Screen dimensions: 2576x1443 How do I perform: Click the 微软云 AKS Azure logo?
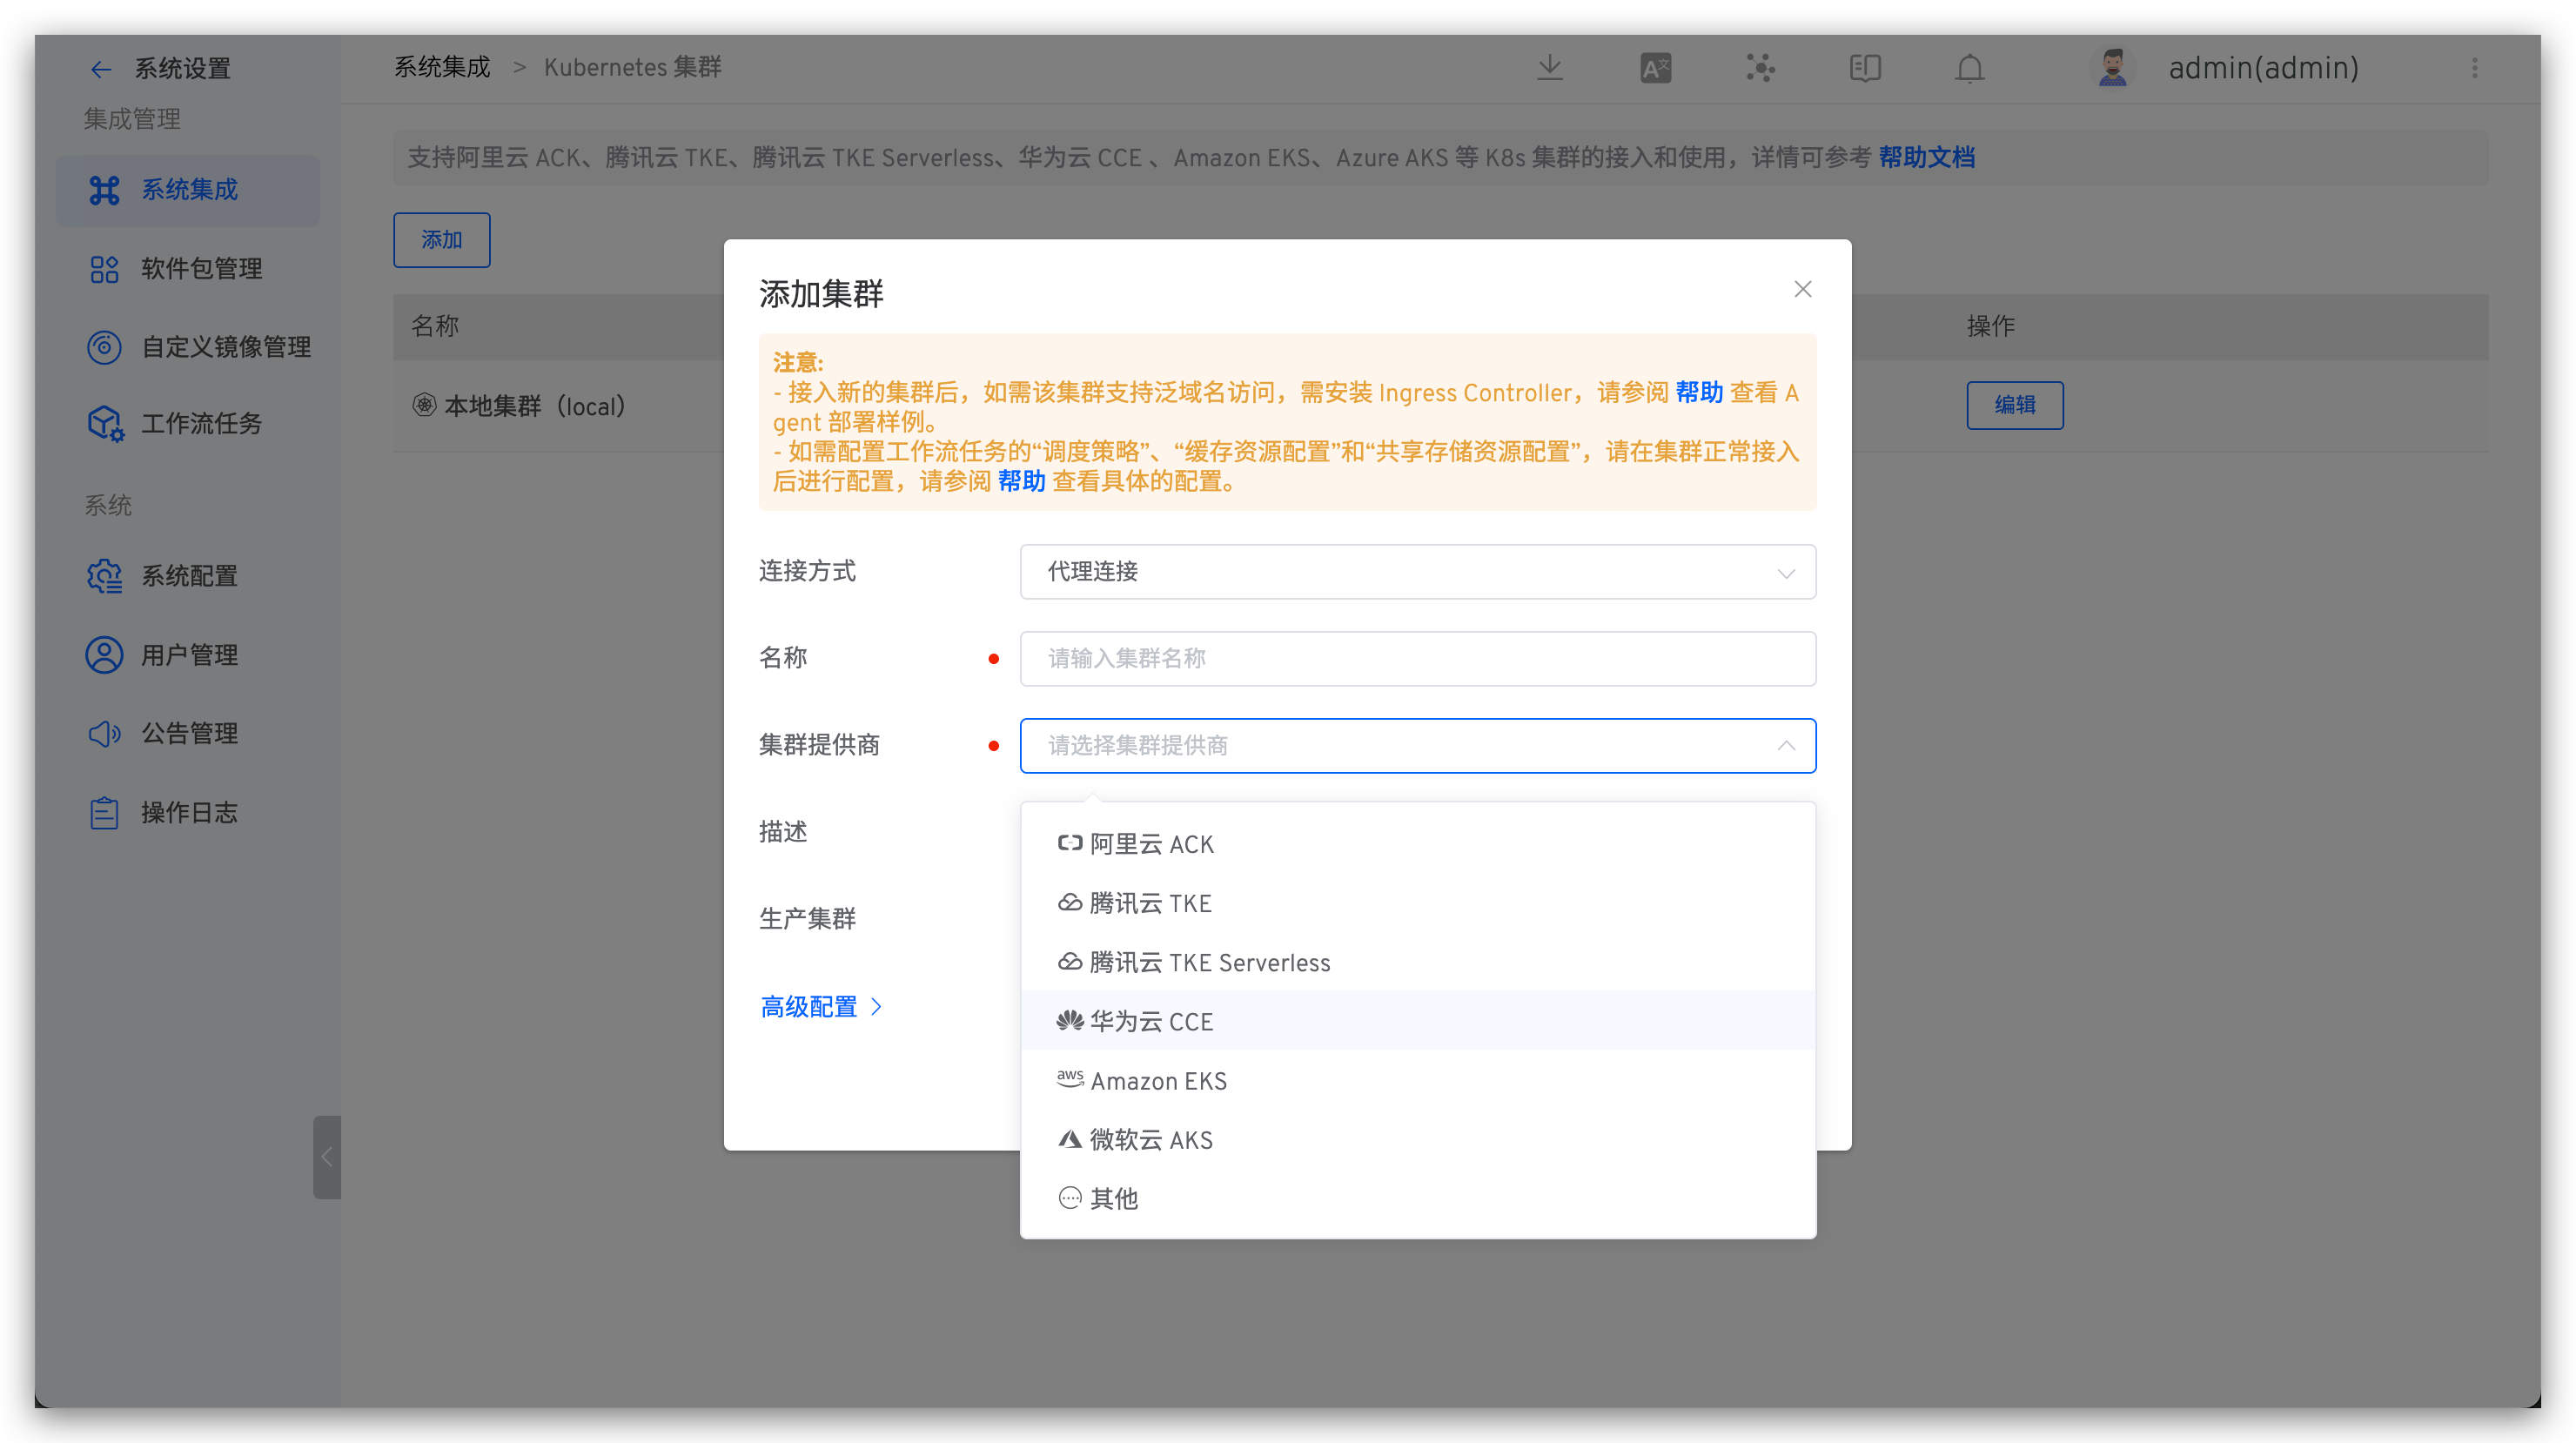tap(1070, 1138)
